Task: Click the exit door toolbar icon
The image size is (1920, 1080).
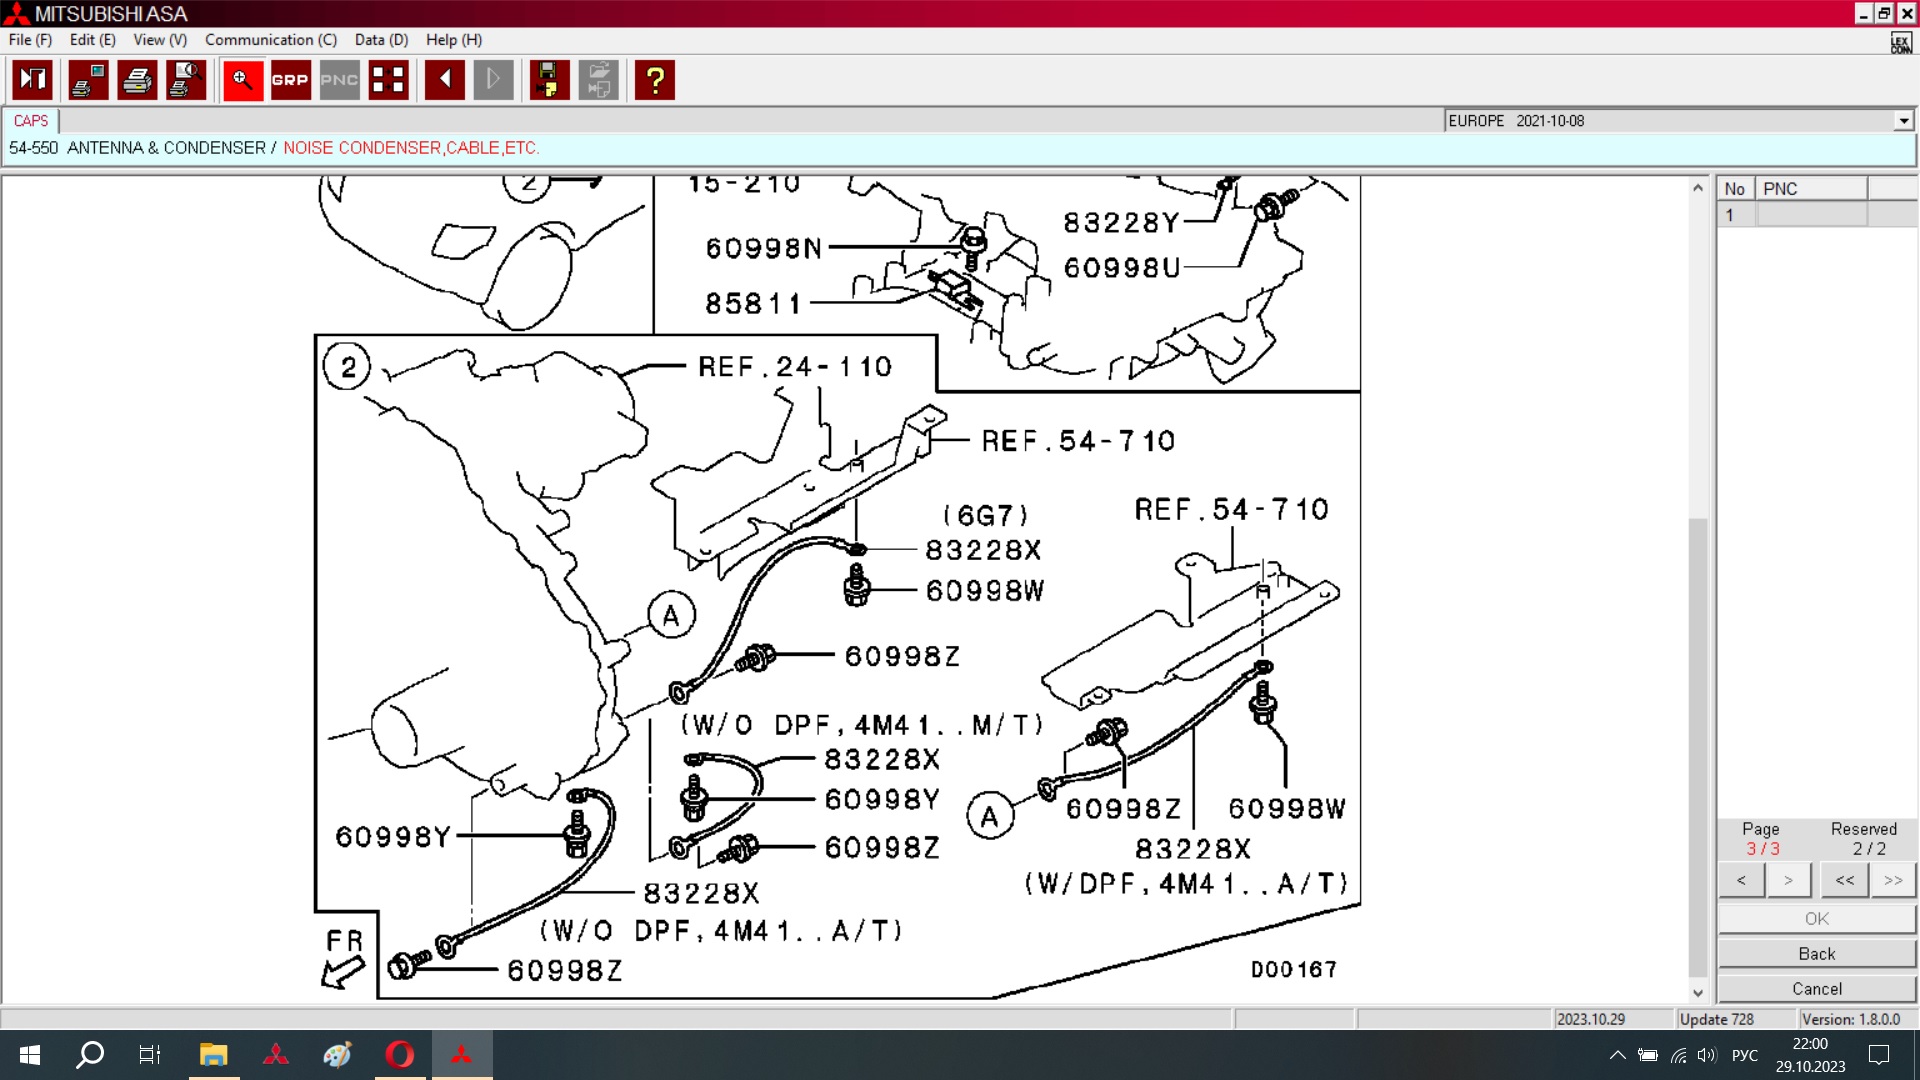Action: point(32,80)
